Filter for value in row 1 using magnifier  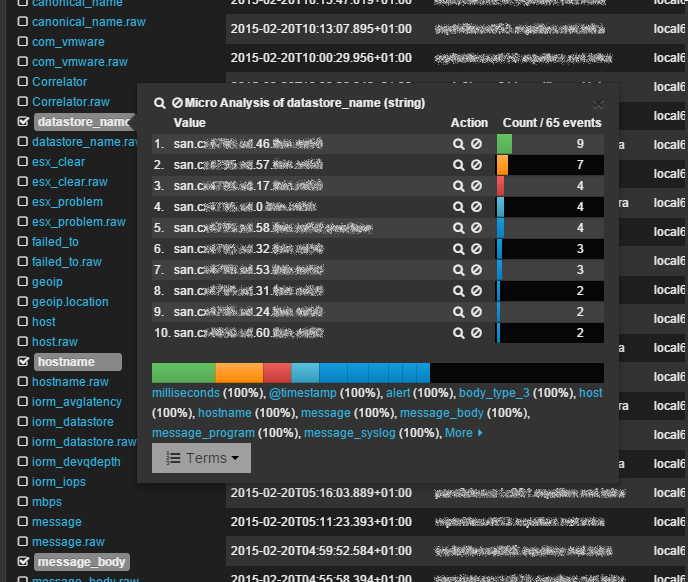point(459,144)
